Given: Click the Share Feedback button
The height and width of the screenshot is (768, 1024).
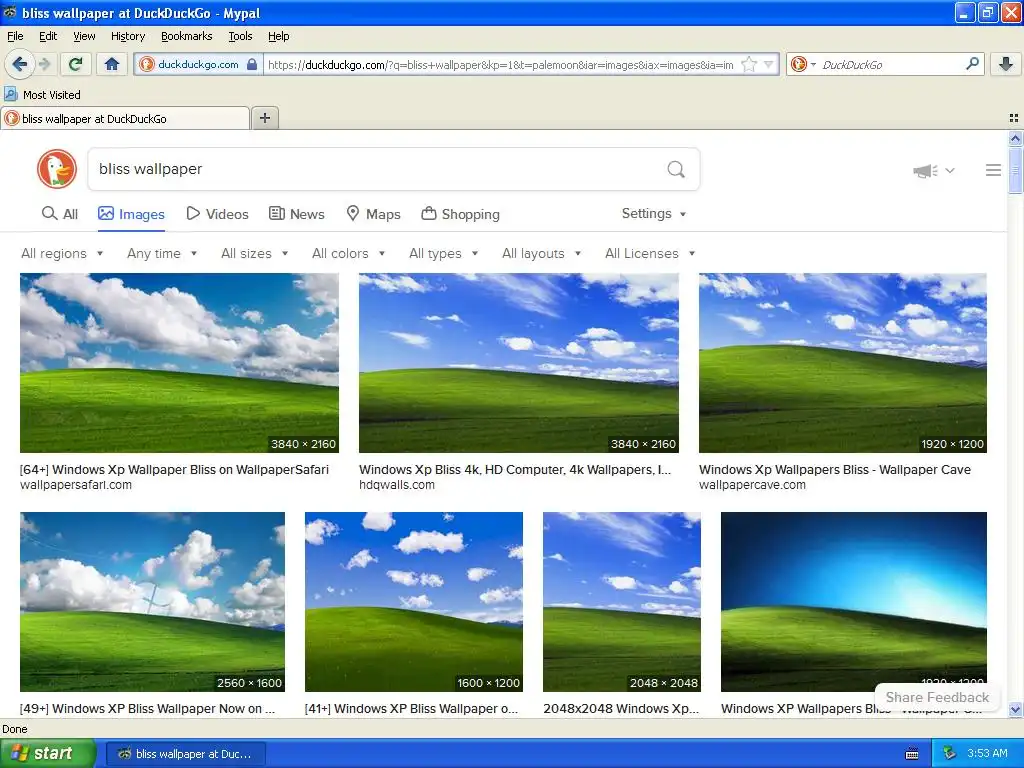Looking at the screenshot, I should (x=937, y=697).
